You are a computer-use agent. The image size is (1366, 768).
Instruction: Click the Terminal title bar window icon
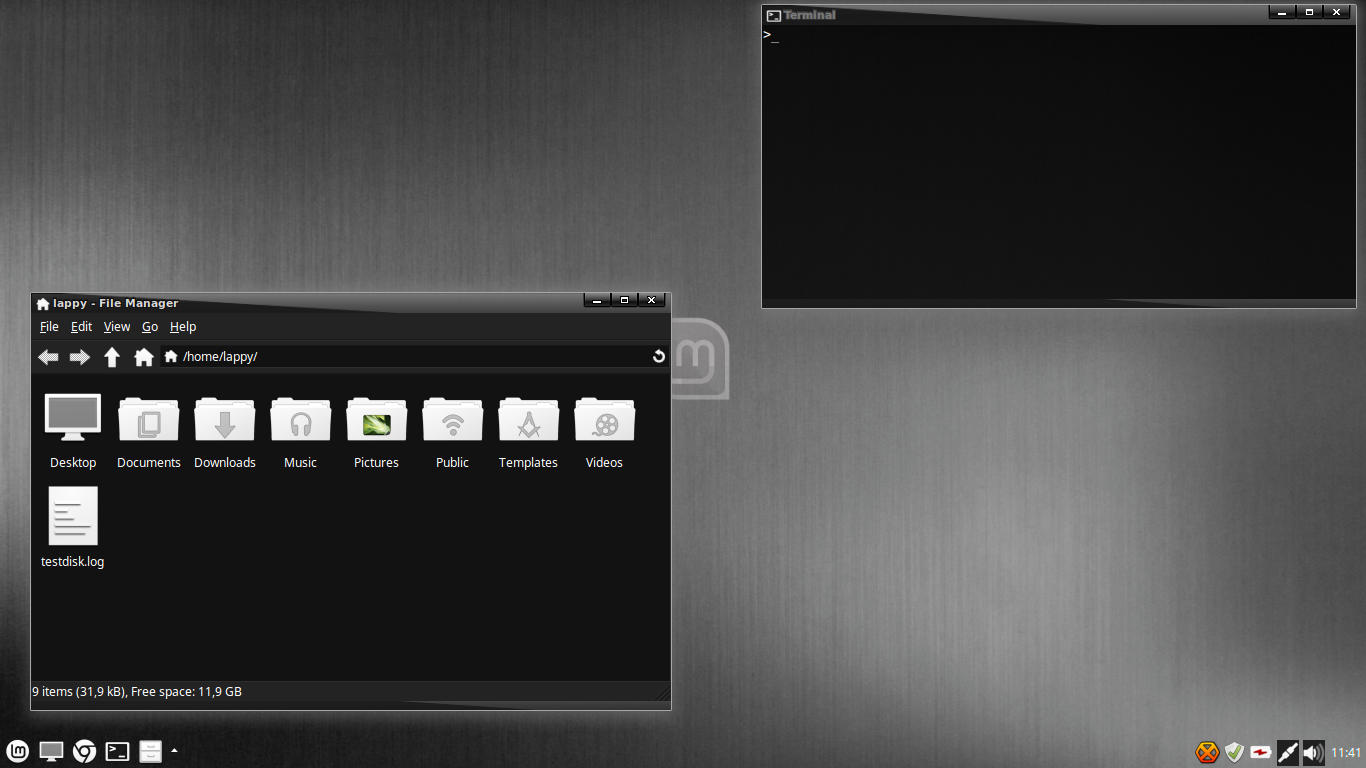coord(773,15)
